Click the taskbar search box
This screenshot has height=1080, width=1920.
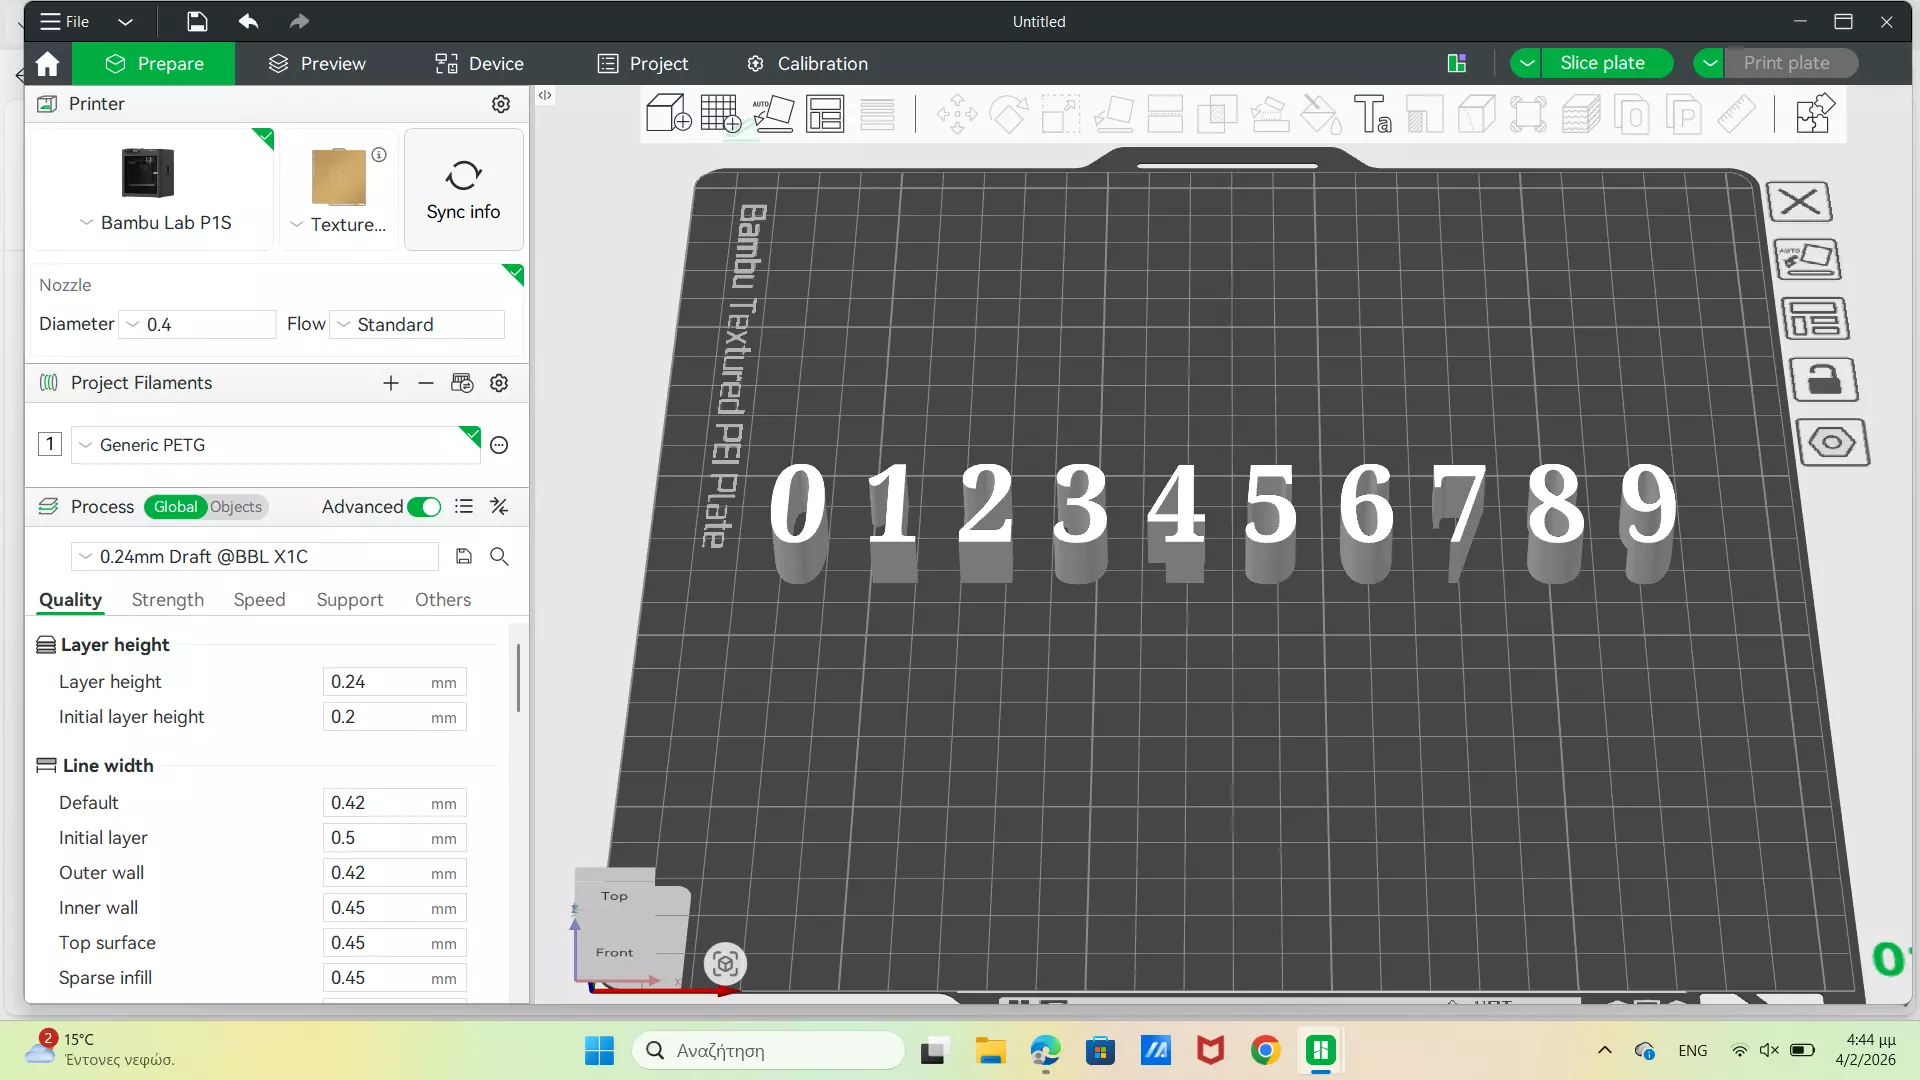768,1051
